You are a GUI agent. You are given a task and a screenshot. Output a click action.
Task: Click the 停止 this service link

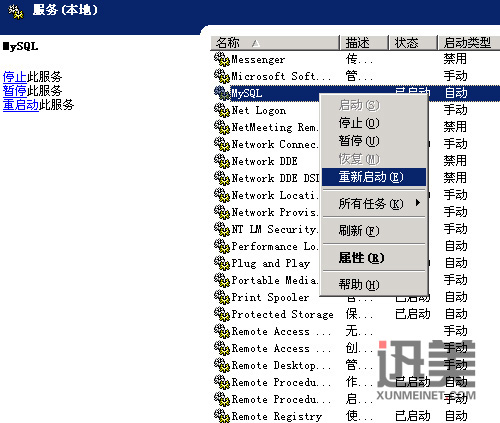click(x=15, y=77)
